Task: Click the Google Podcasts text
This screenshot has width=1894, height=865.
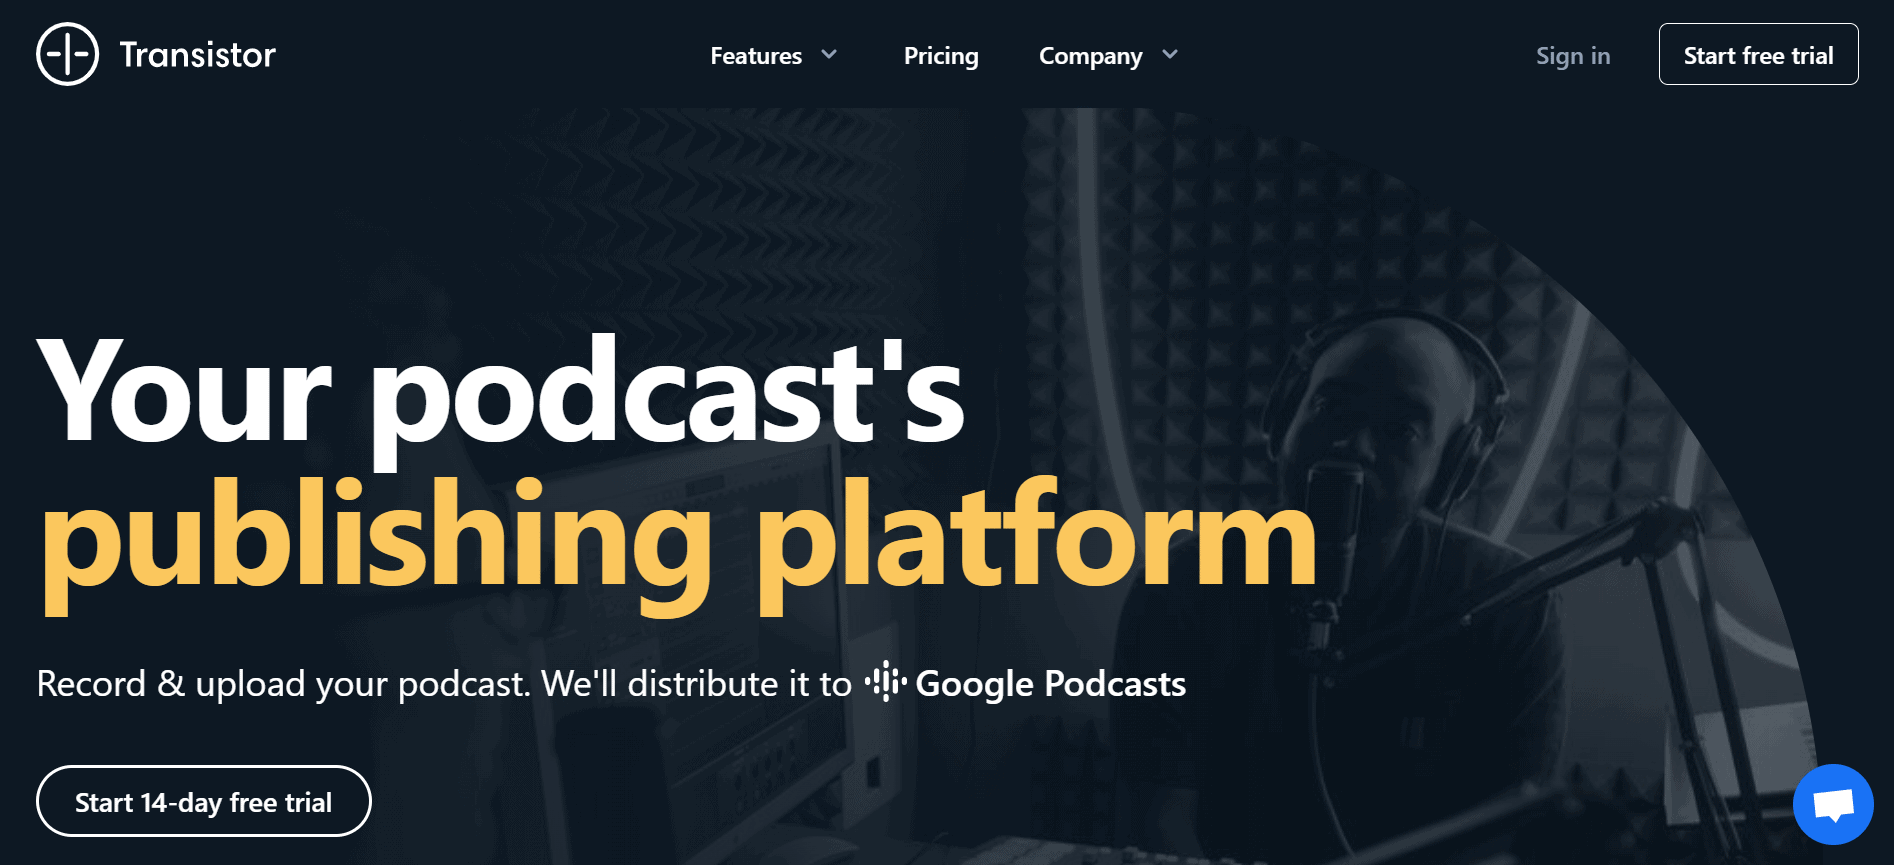Action: click(1051, 684)
